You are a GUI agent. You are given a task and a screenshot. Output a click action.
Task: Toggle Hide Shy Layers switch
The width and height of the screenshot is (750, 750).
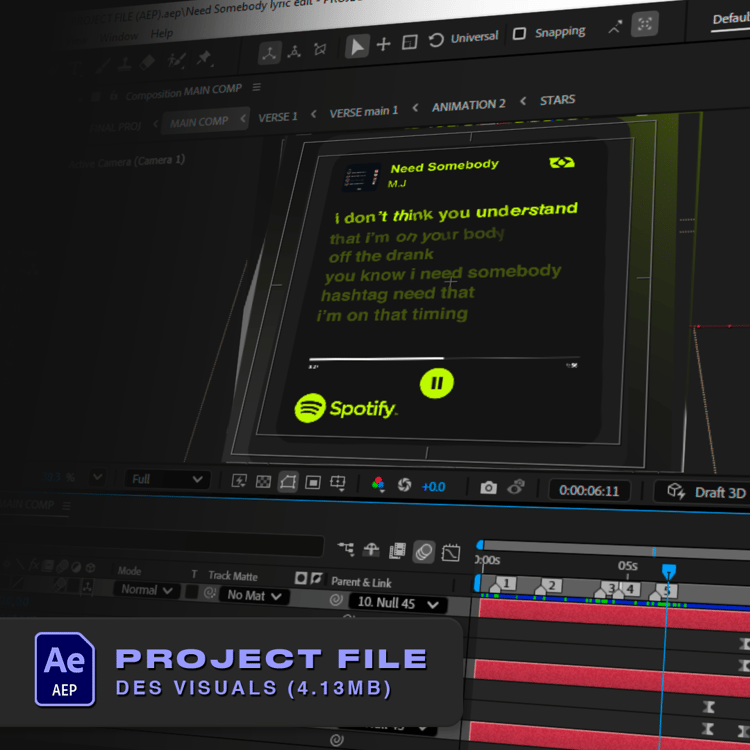(x=371, y=550)
